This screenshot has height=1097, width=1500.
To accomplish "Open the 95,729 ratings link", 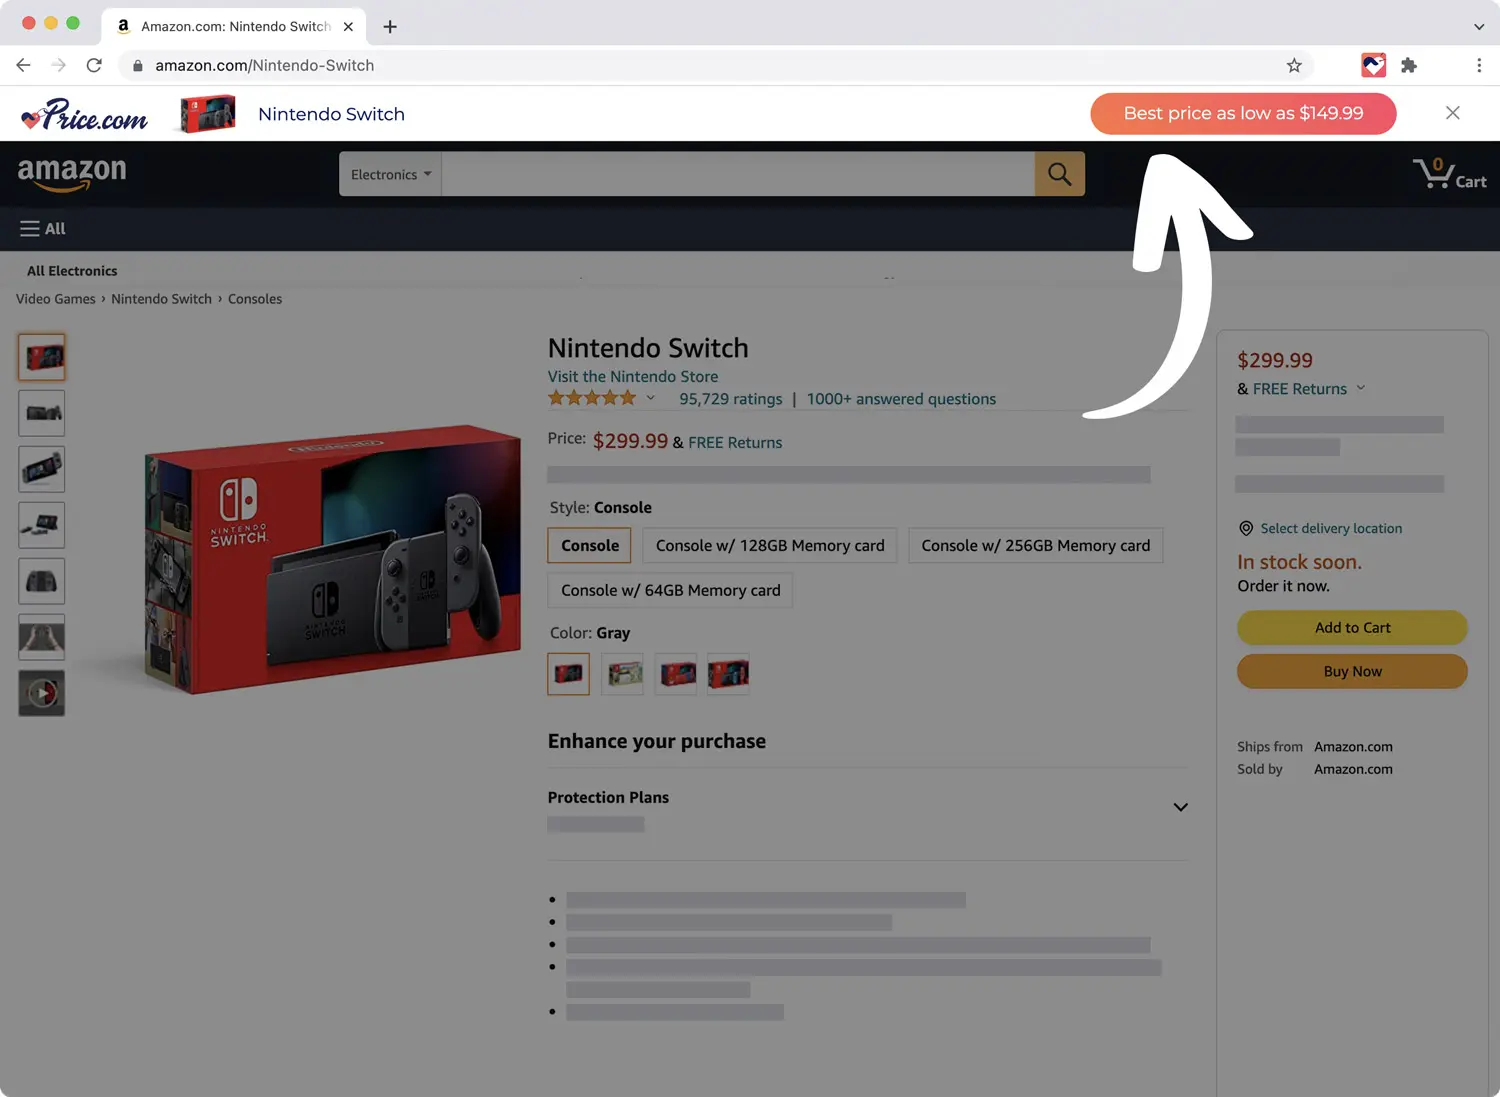I will [x=731, y=399].
